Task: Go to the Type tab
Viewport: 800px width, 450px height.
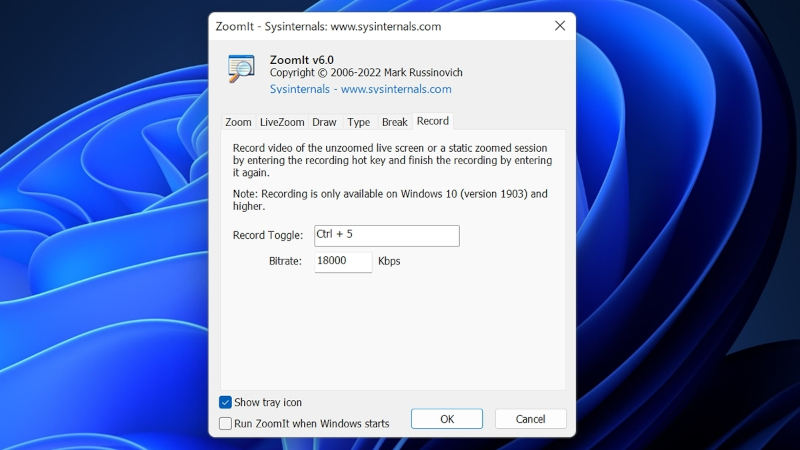Action: [x=359, y=122]
